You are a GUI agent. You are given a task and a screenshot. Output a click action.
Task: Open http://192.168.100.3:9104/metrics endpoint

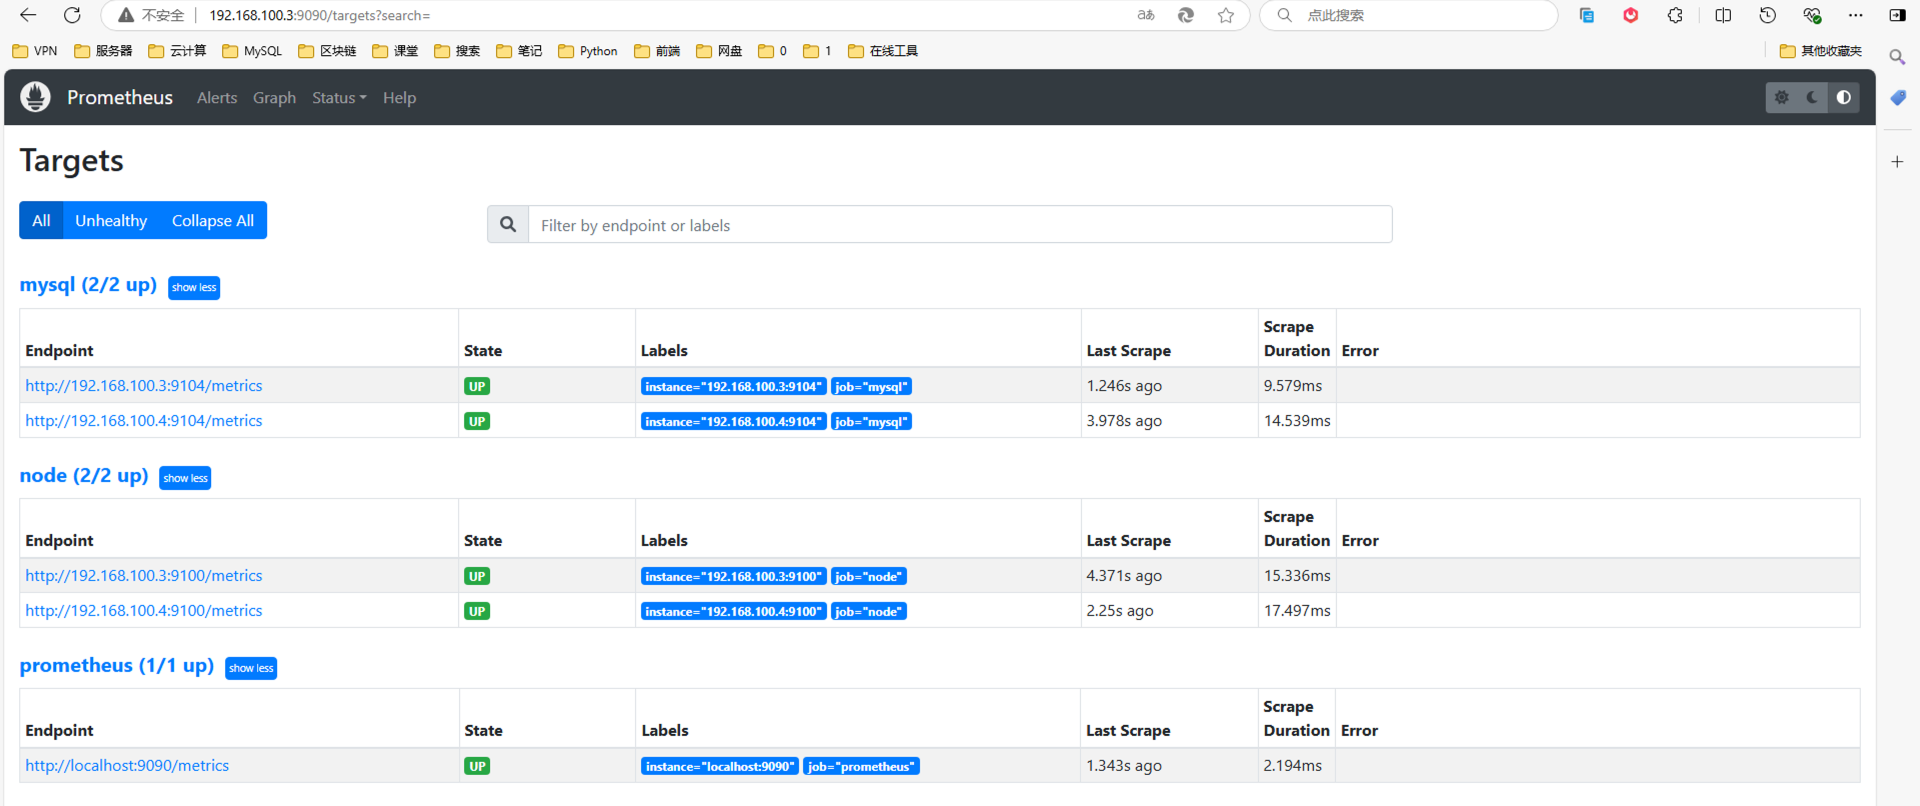click(x=144, y=386)
